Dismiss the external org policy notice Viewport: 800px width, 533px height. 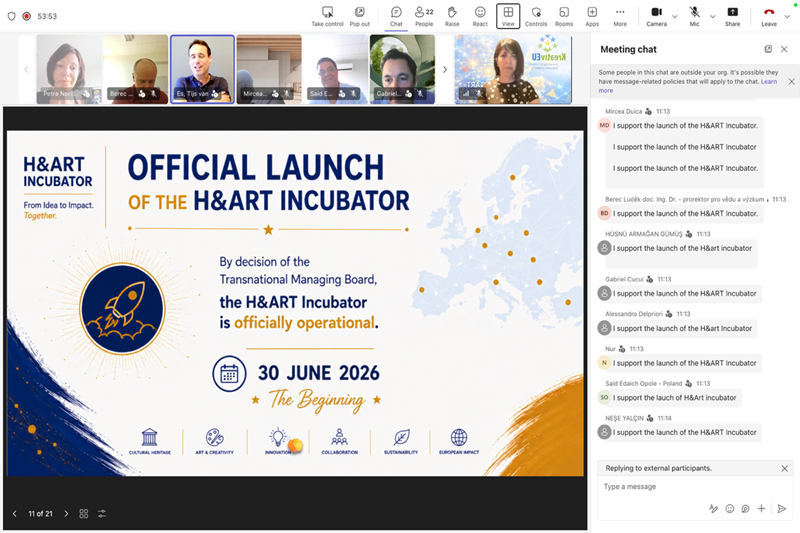[x=791, y=81]
